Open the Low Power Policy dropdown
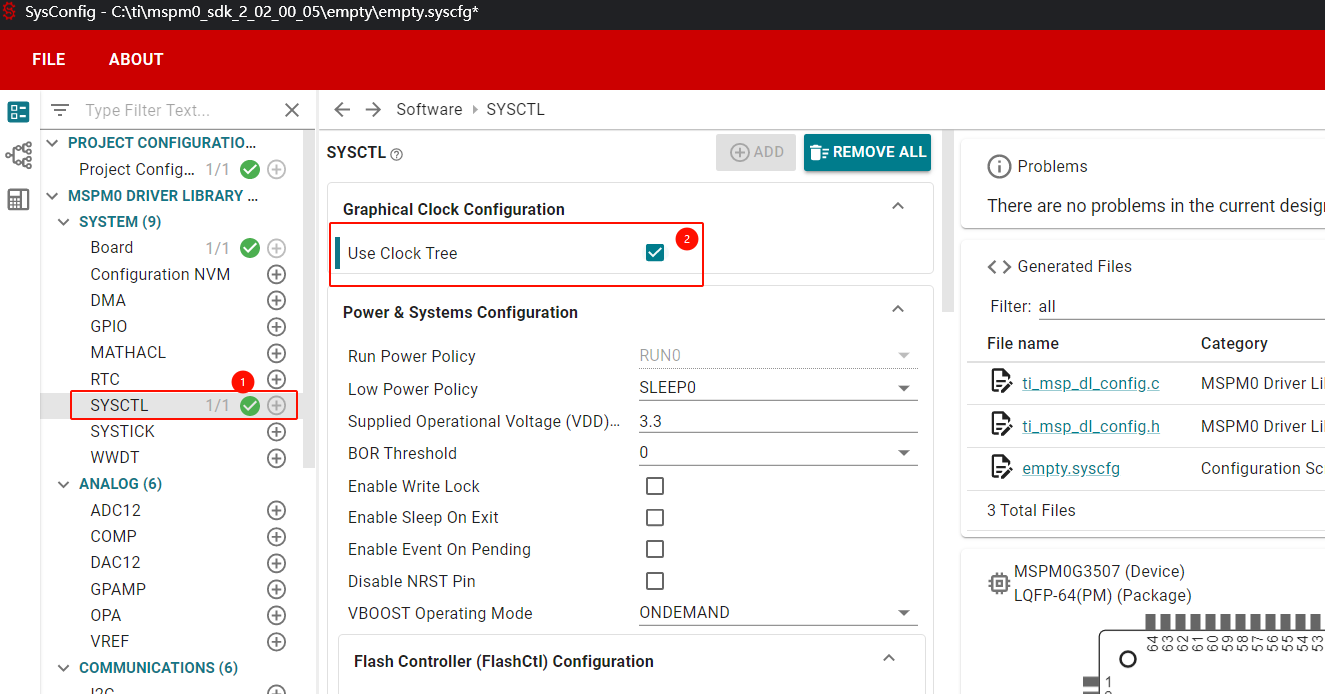This screenshot has height=694, width=1325. tap(777, 389)
